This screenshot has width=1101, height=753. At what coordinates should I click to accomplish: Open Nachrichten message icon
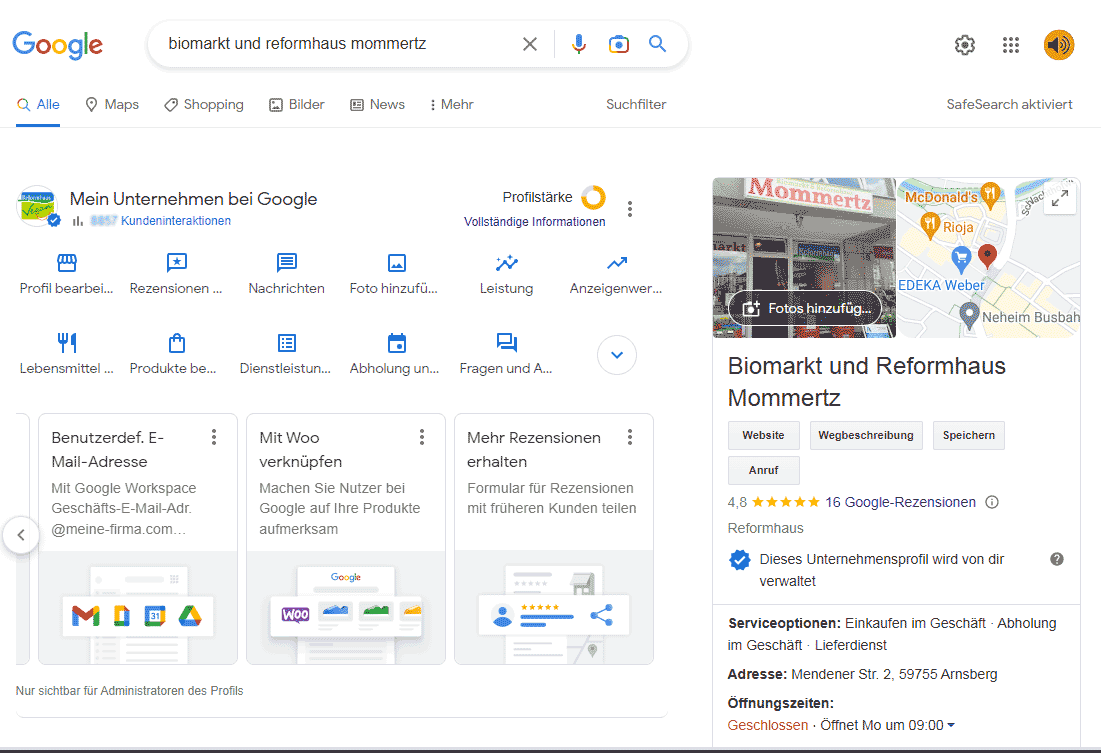(x=286, y=263)
